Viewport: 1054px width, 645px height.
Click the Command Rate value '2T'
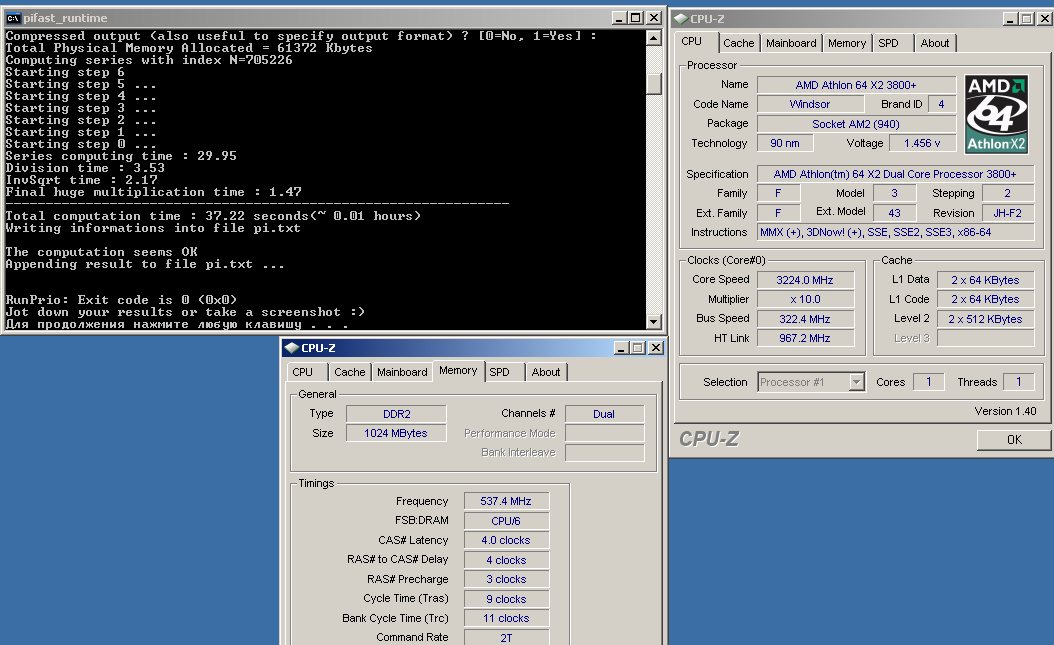coord(506,638)
